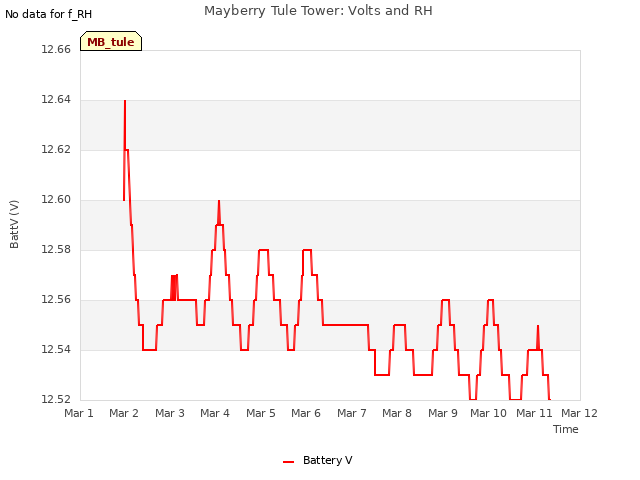Click the 12.64 y-axis tick label
The height and width of the screenshot is (480, 640).
(x=56, y=100)
